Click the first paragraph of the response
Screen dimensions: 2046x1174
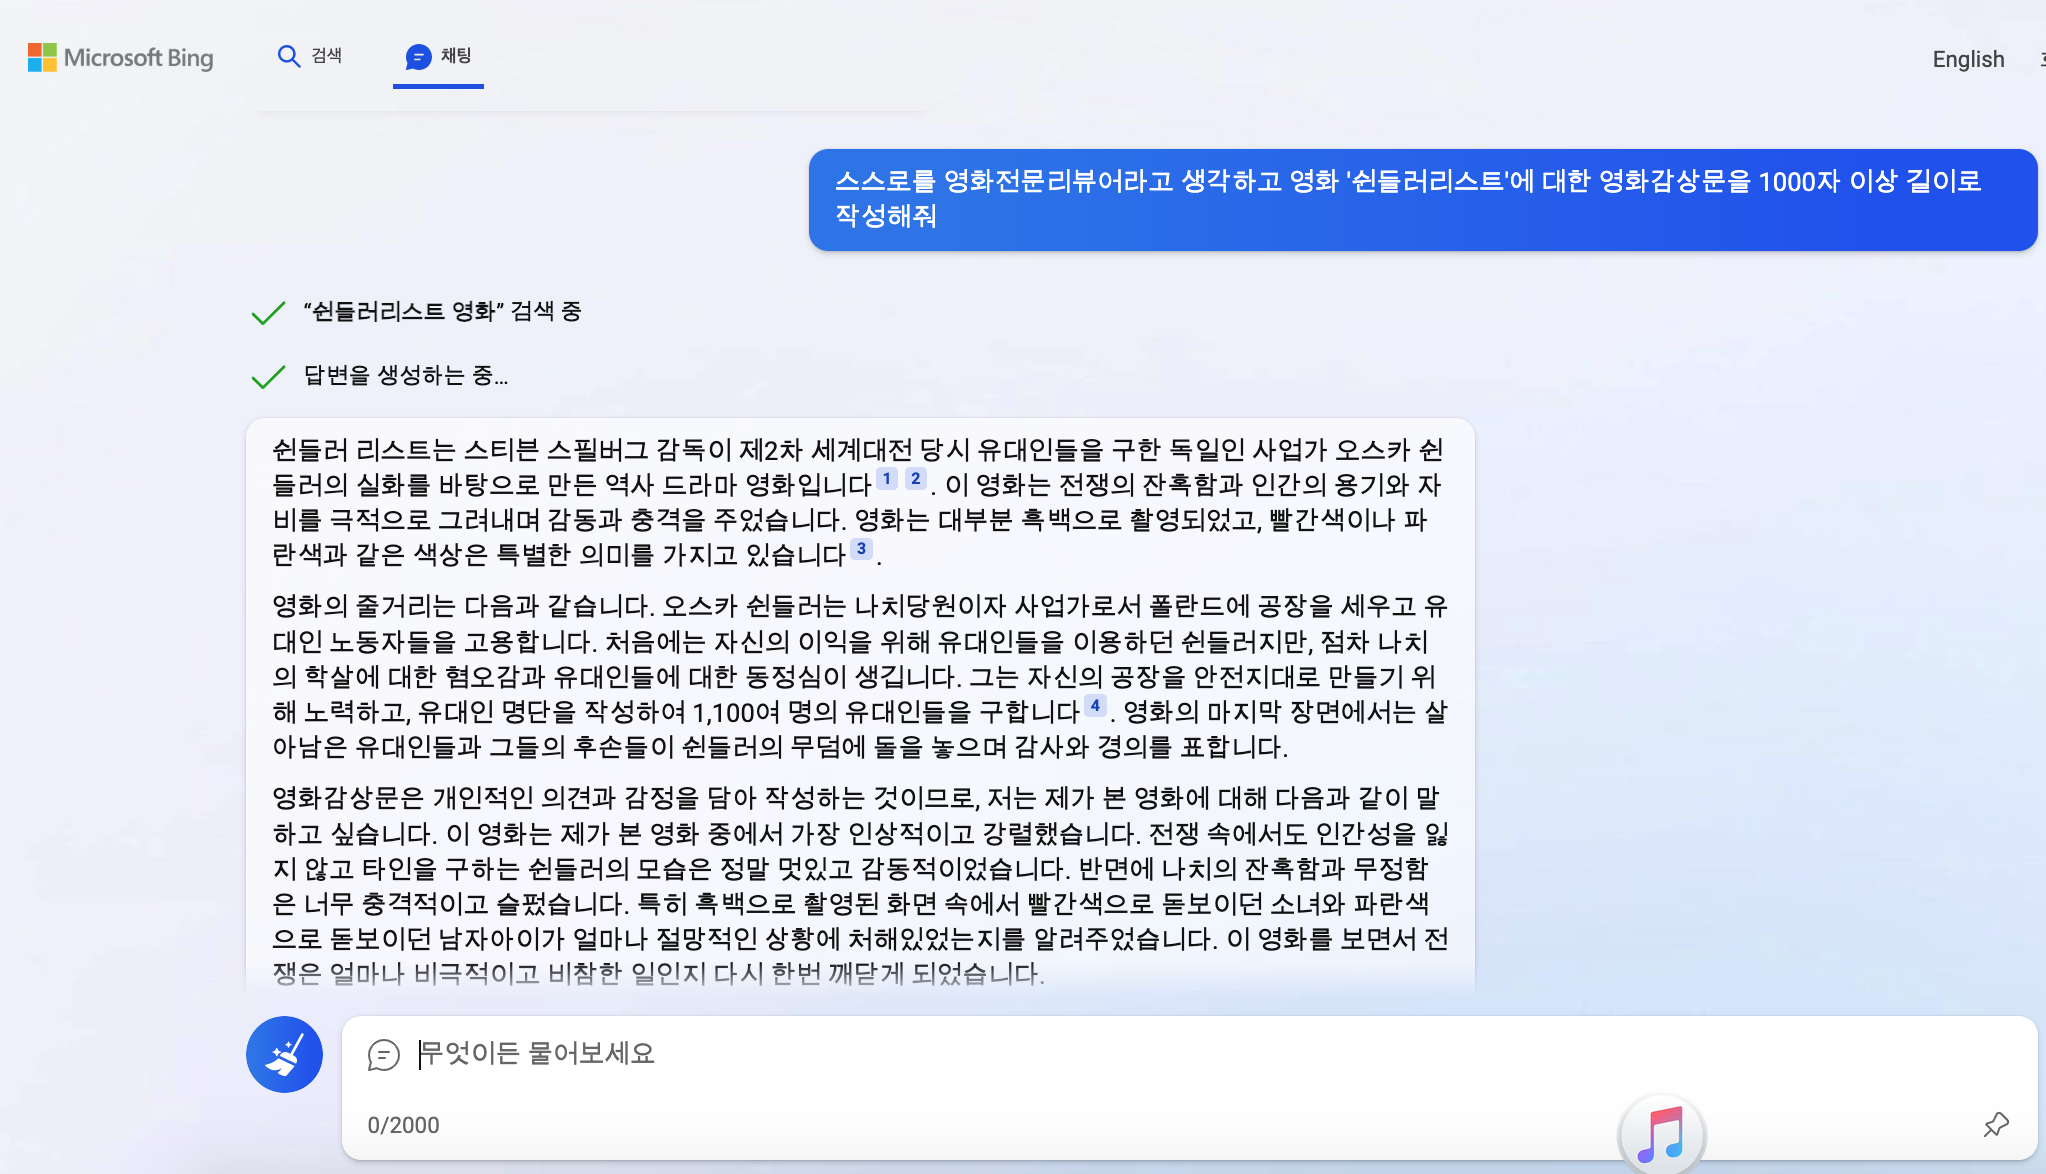tap(858, 502)
